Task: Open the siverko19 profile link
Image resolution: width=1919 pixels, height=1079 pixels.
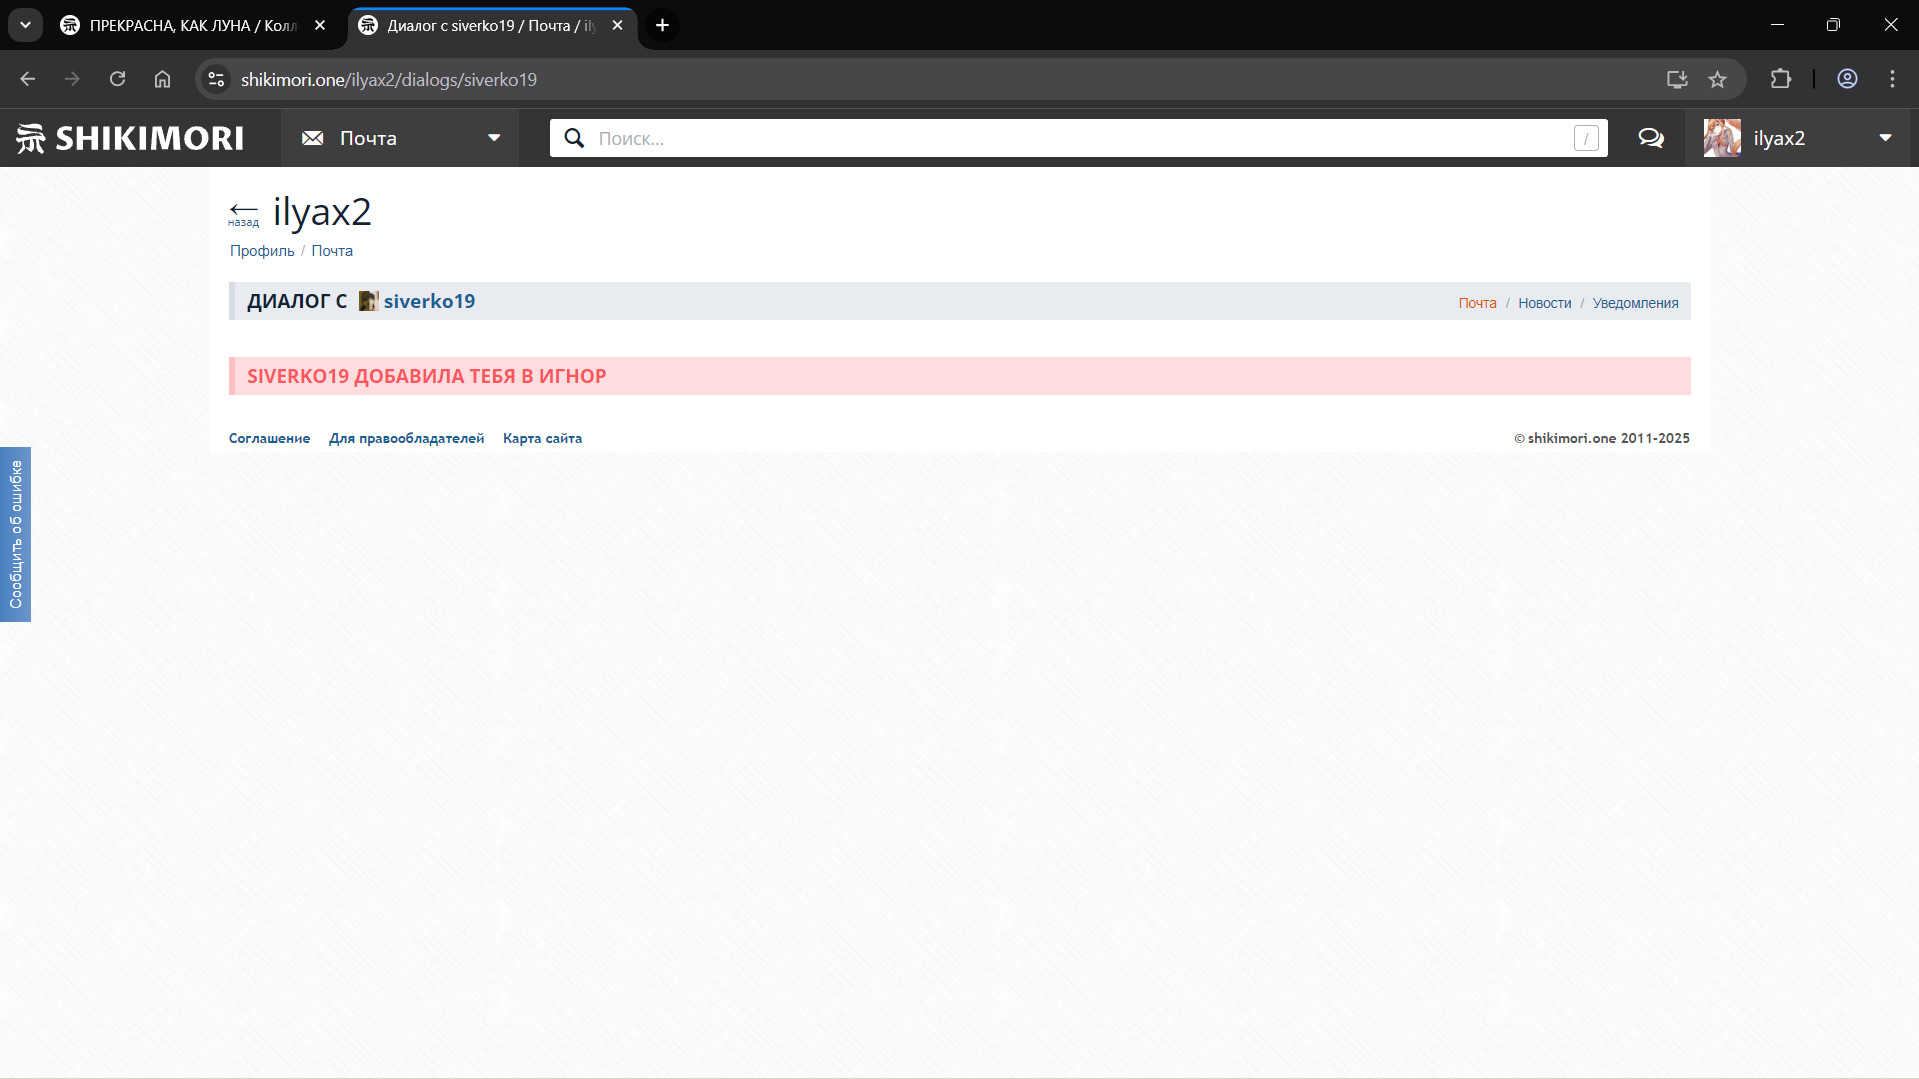Action: pyautogui.click(x=429, y=301)
